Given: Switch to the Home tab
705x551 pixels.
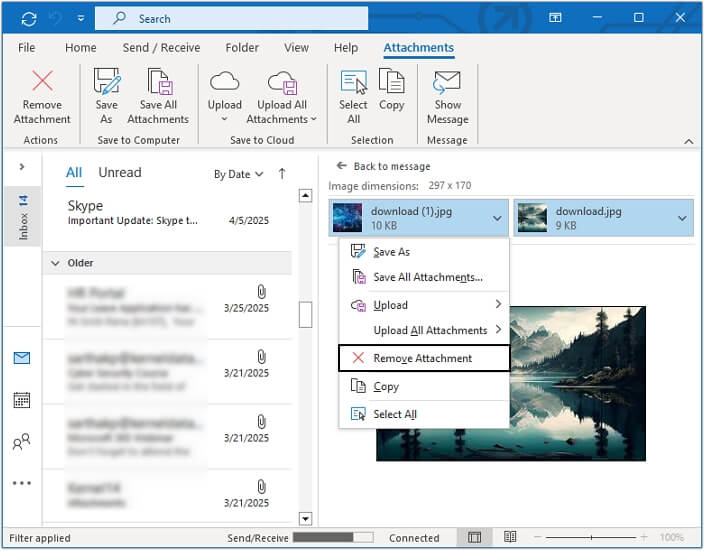Looking at the screenshot, I should (80, 48).
